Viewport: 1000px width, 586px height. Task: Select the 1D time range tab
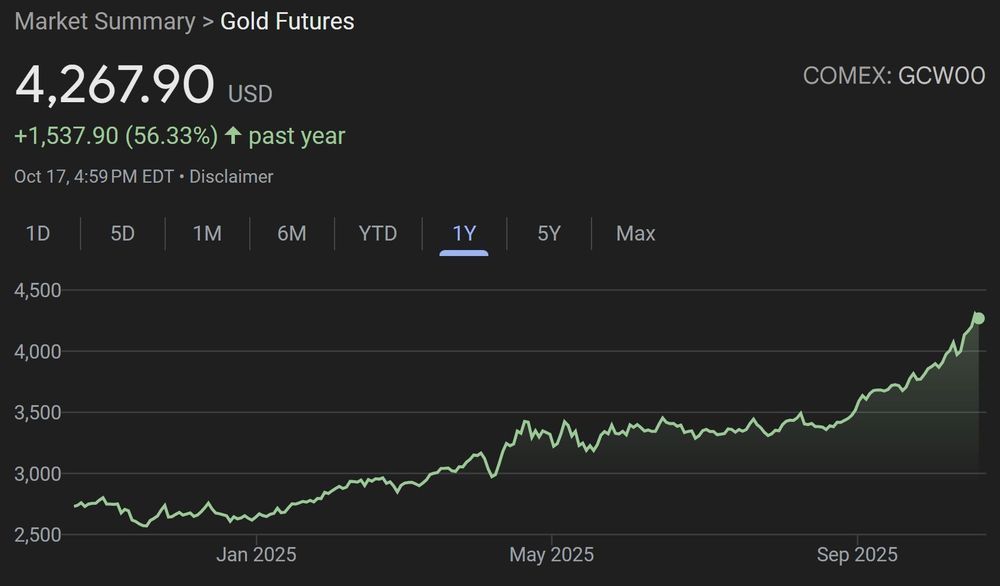tap(38, 233)
